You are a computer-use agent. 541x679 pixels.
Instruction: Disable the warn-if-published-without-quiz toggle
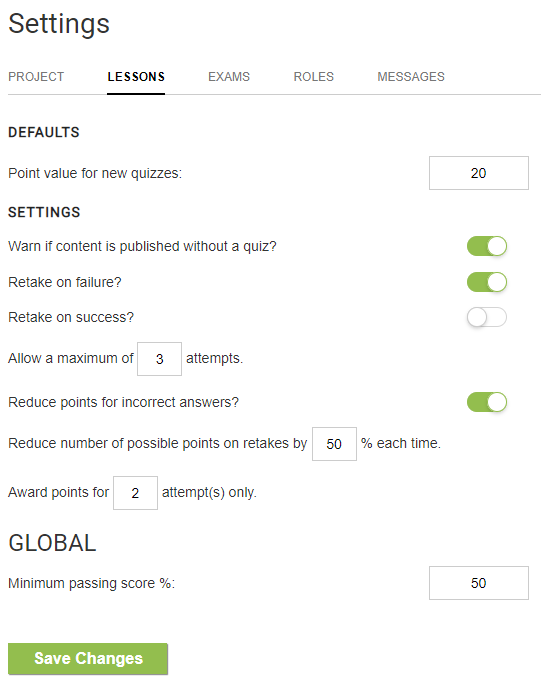(487, 246)
